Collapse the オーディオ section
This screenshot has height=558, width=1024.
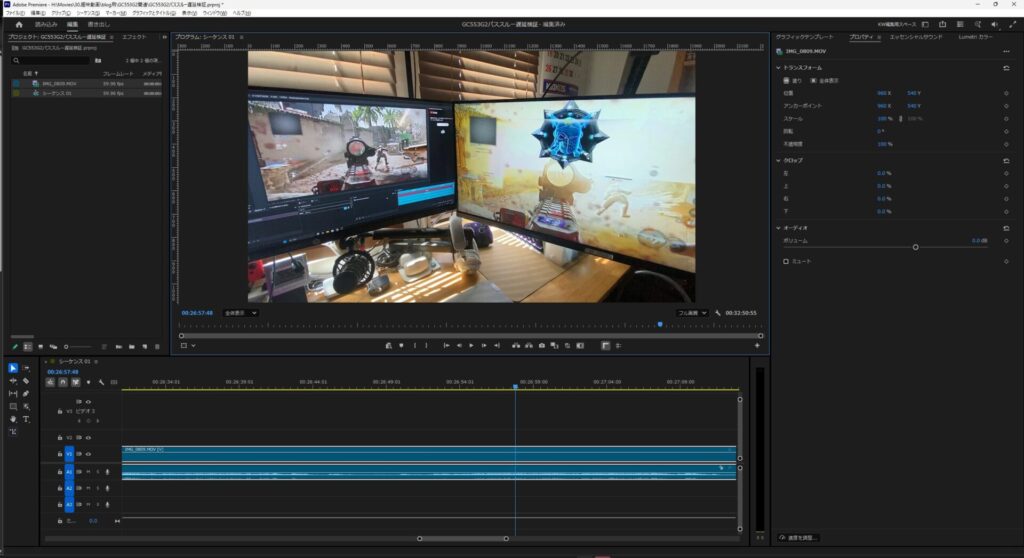tap(778, 228)
